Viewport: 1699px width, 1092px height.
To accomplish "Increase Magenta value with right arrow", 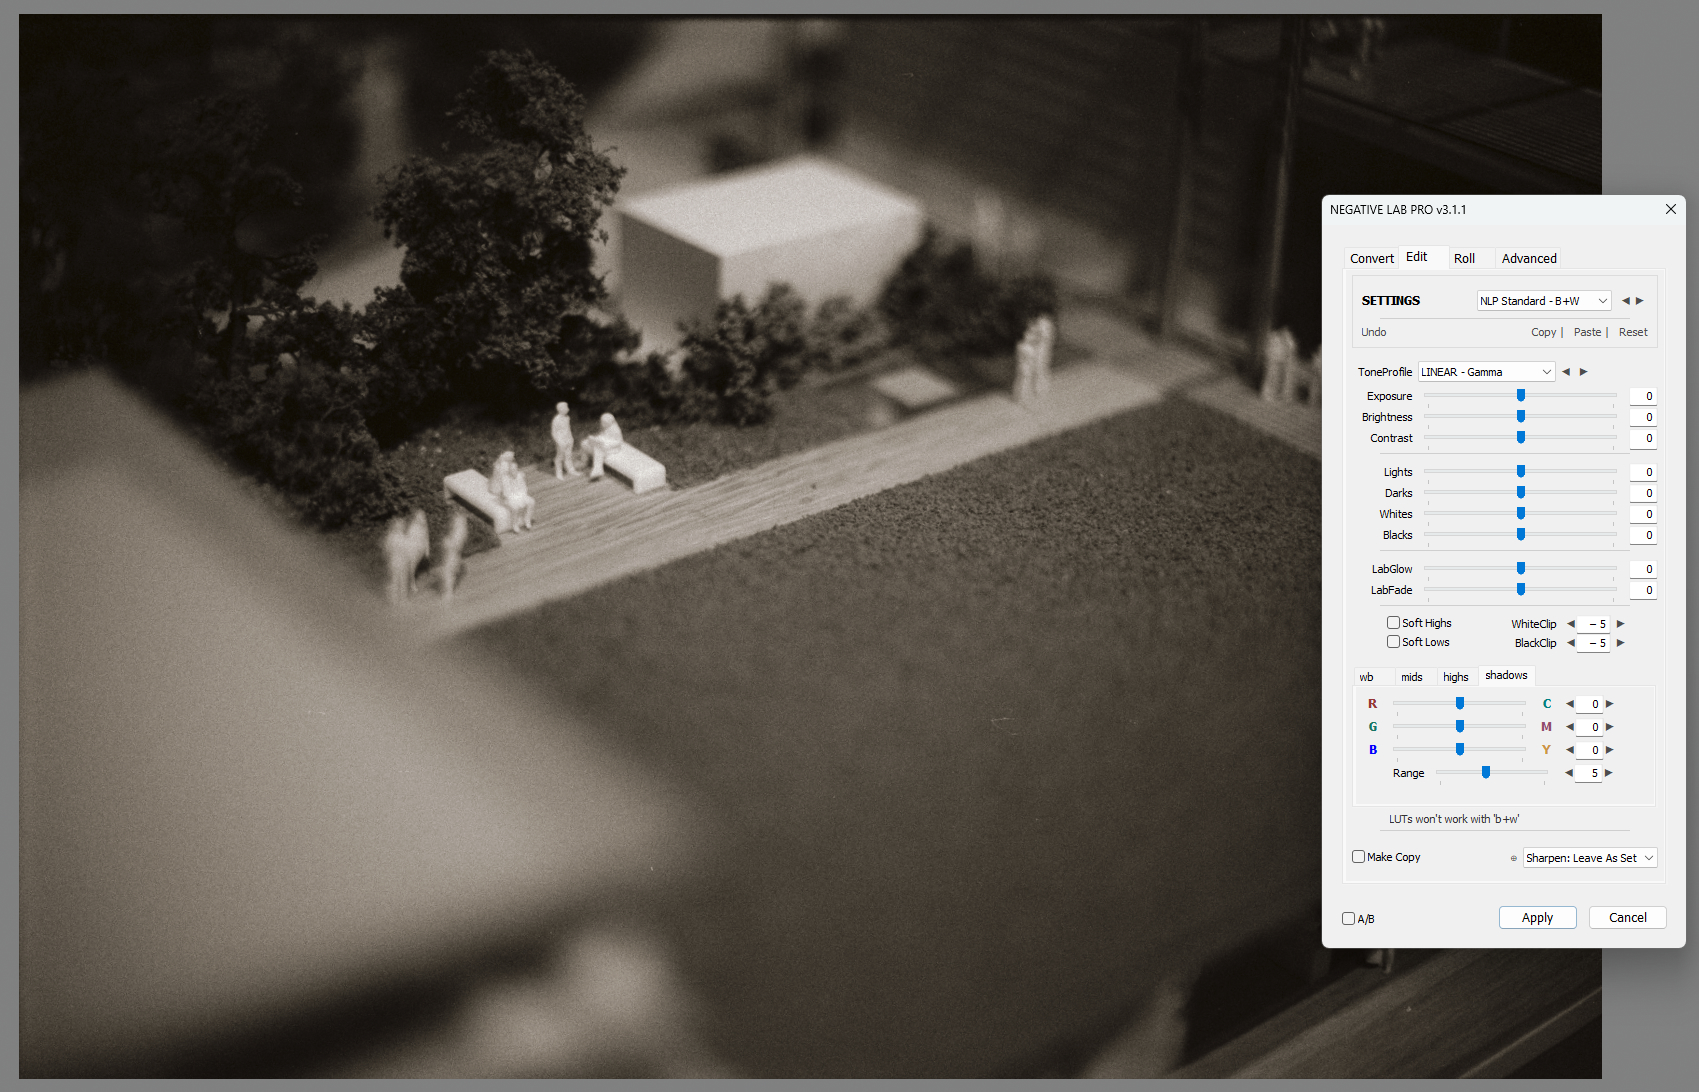I will (1610, 727).
